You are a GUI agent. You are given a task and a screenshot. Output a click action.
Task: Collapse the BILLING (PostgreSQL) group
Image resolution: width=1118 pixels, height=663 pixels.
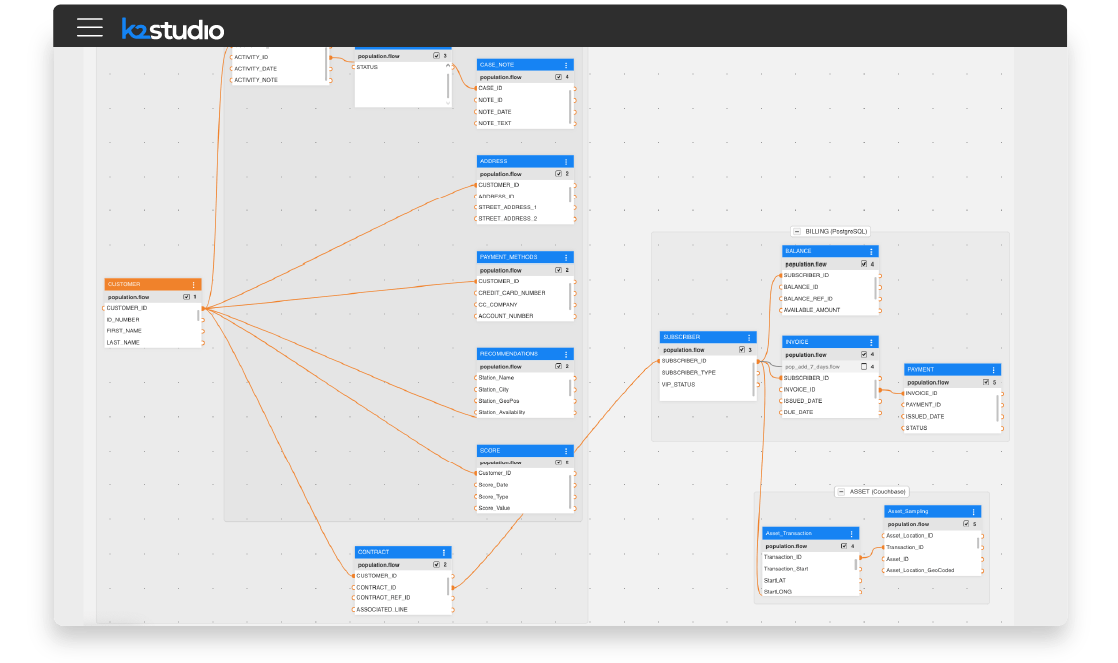(x=796, y=232)
